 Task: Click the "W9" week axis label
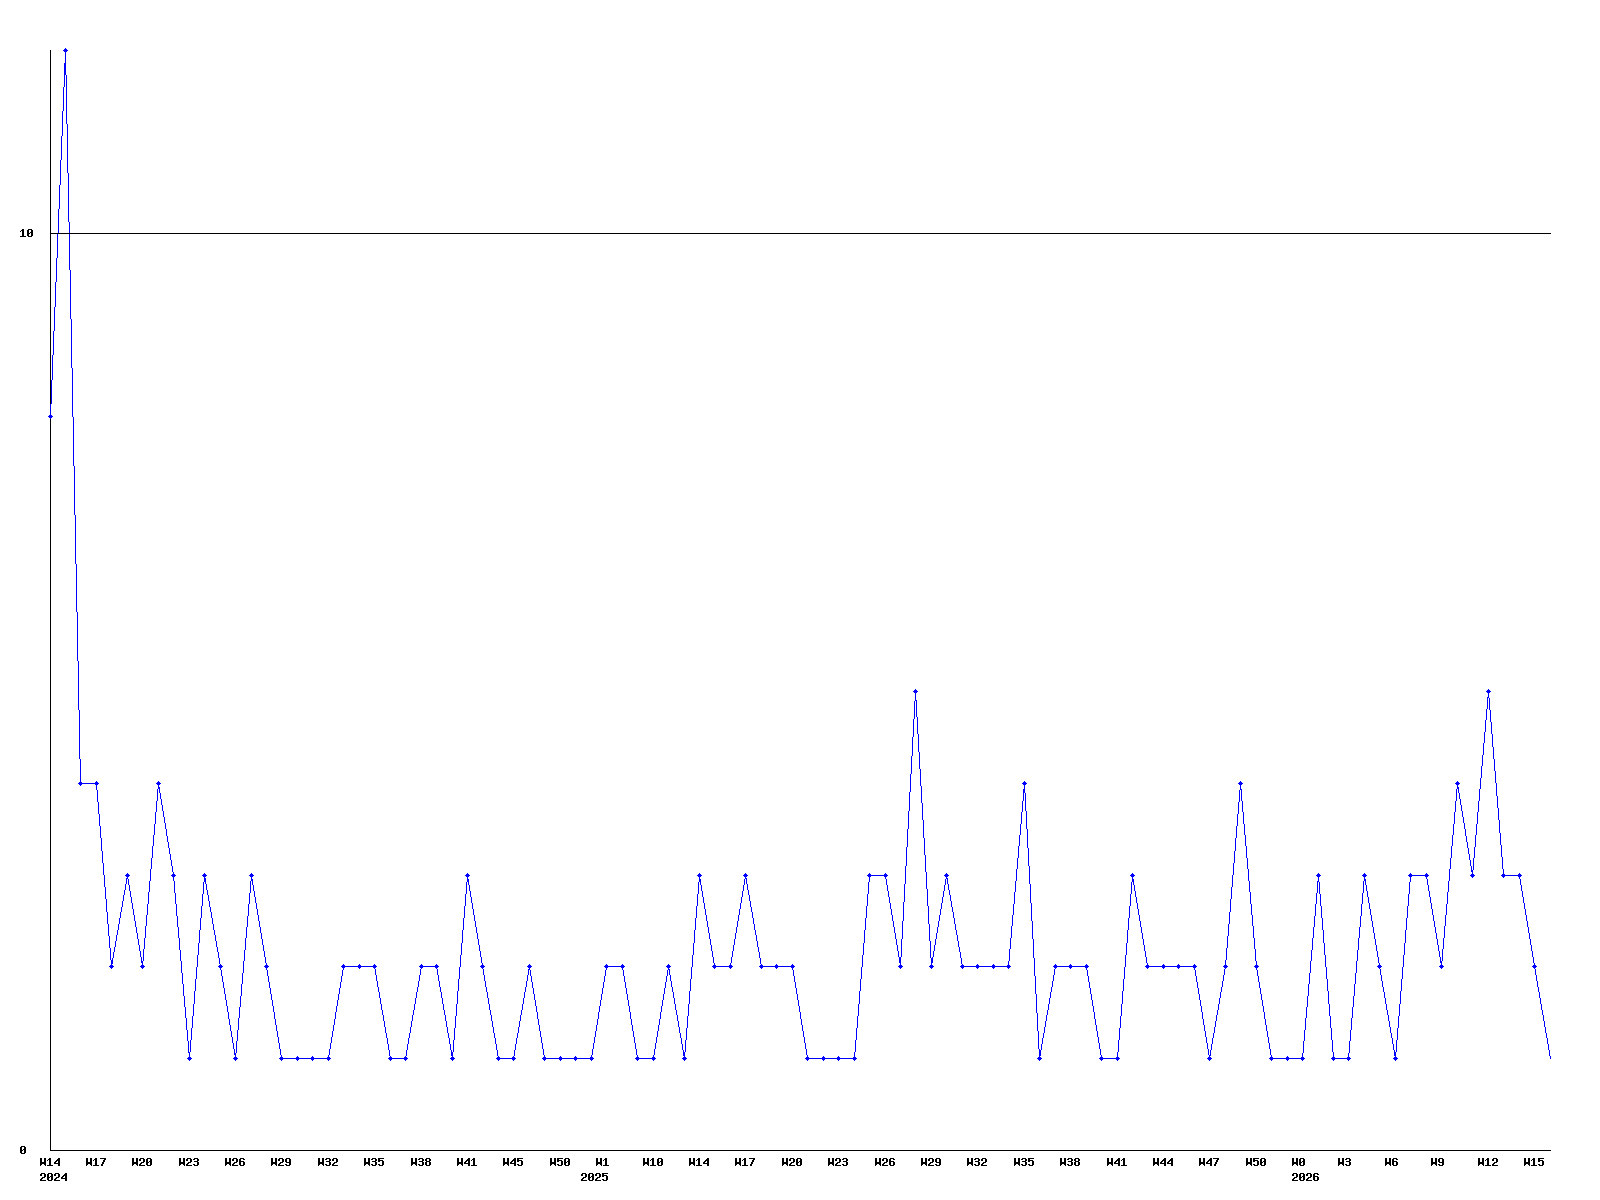coord(1437,1162)
